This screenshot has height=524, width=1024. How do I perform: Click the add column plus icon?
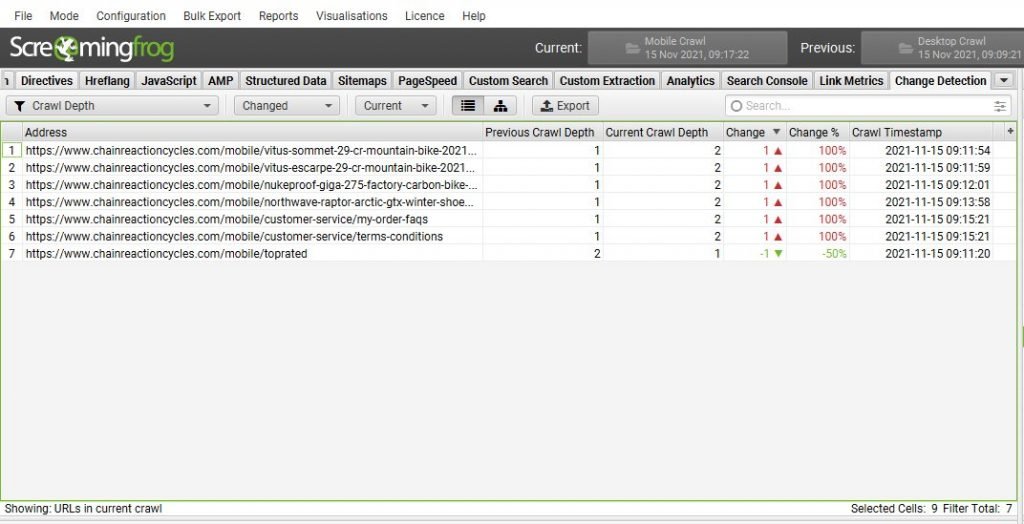click(x=1010, y=131)
